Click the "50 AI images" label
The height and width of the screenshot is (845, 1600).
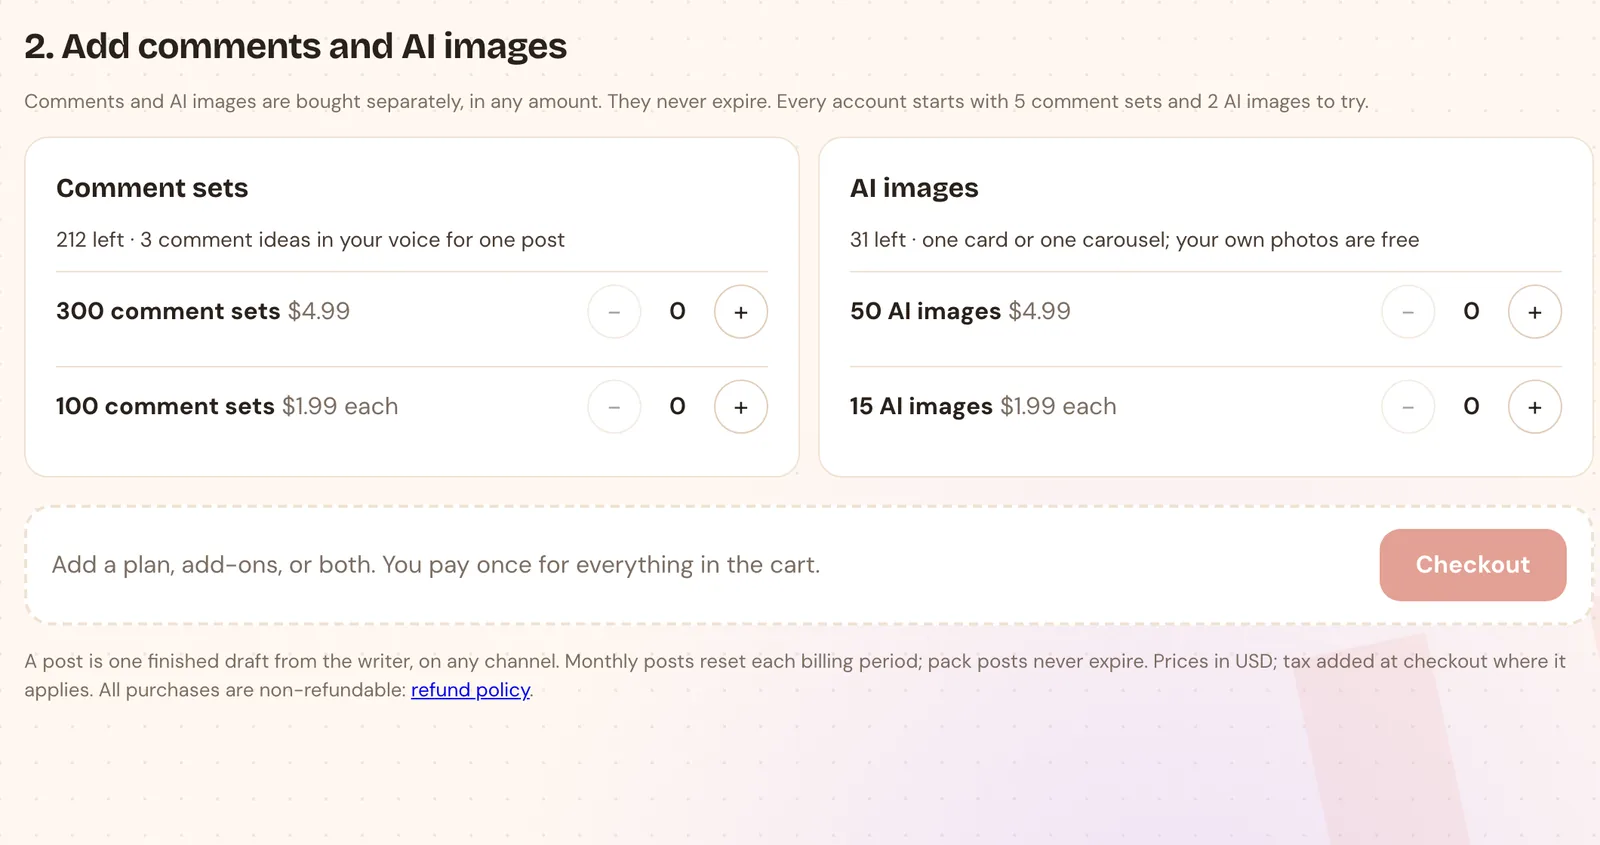click(925, 312)
